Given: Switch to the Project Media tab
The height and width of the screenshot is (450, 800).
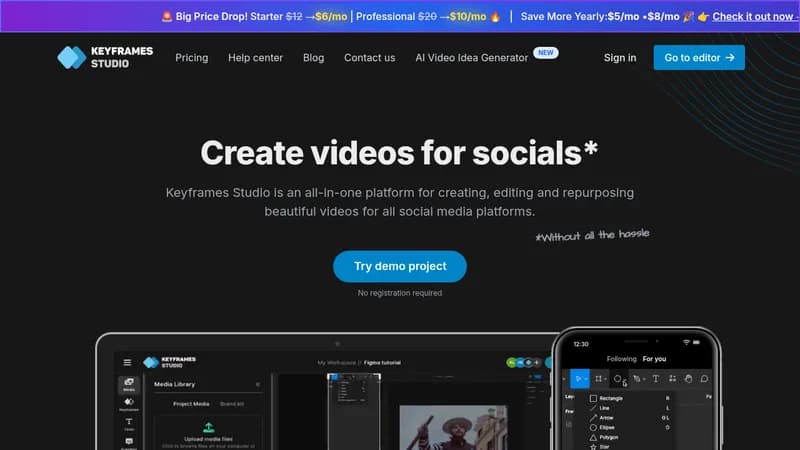Looking at the screenshot, I should tap(191, 404).
